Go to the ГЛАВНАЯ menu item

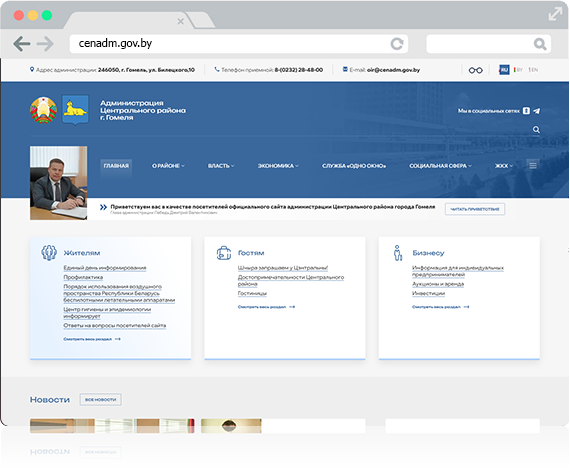pos(116,166)
